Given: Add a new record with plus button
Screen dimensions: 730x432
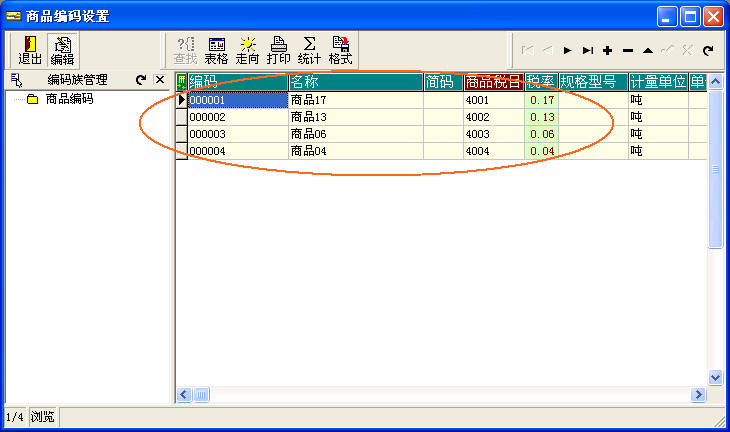Looking at the screenshot, I should (608, 50).
